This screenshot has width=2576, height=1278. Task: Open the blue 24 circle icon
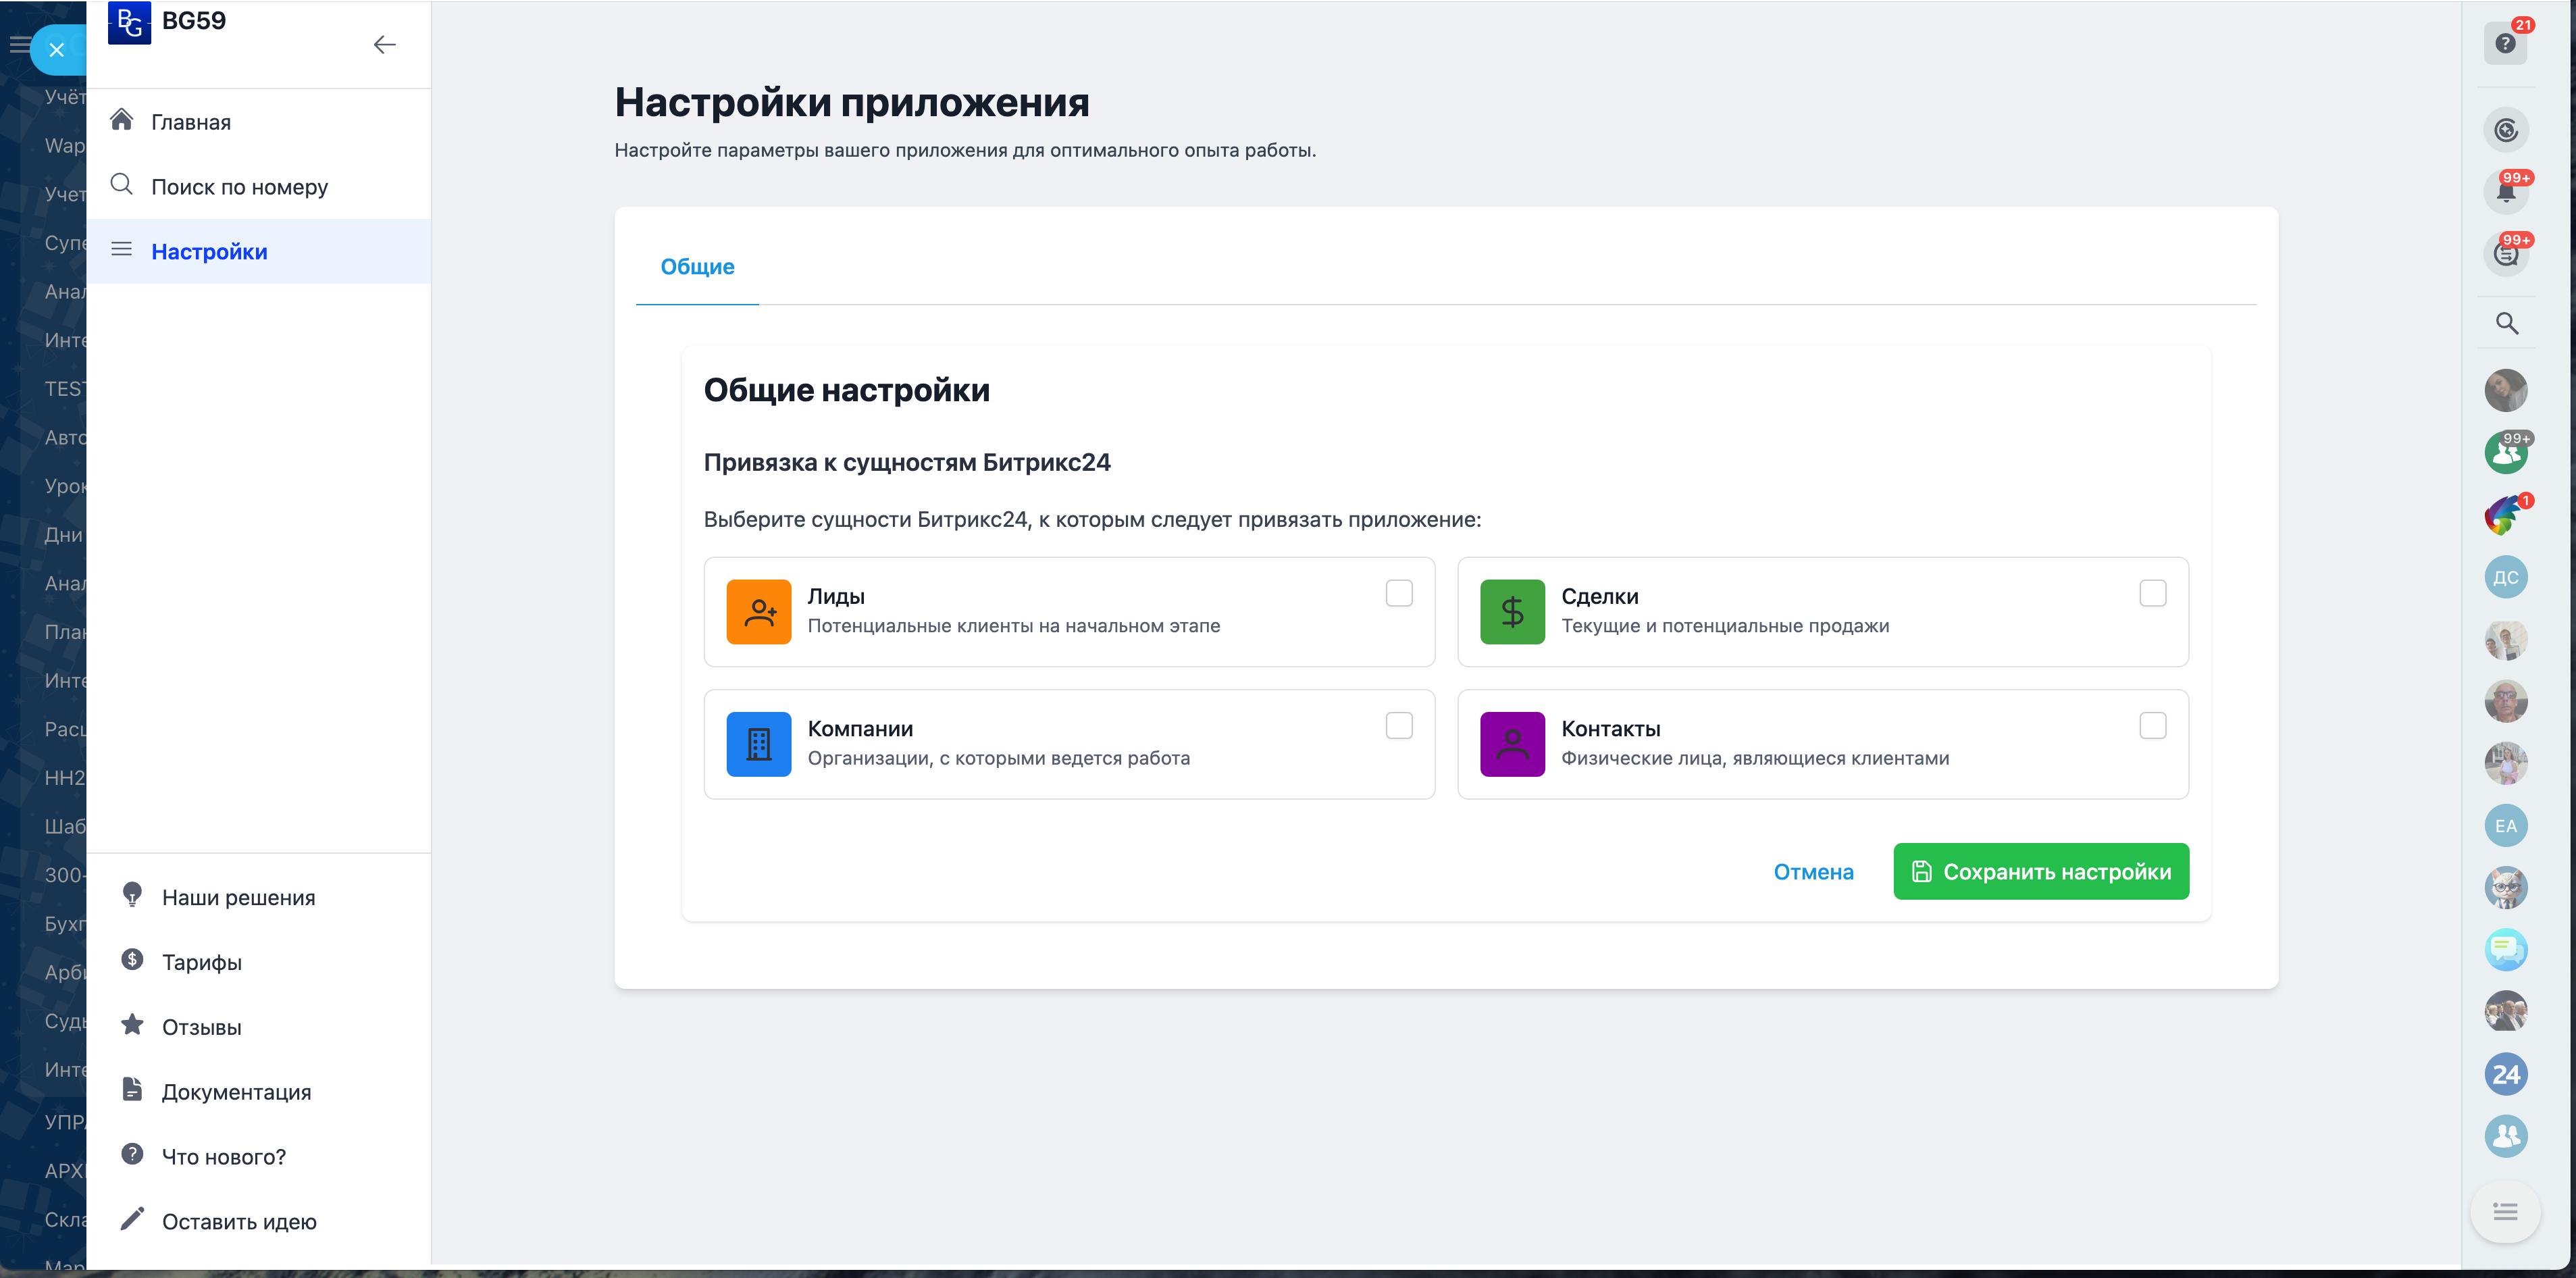2505,1074
